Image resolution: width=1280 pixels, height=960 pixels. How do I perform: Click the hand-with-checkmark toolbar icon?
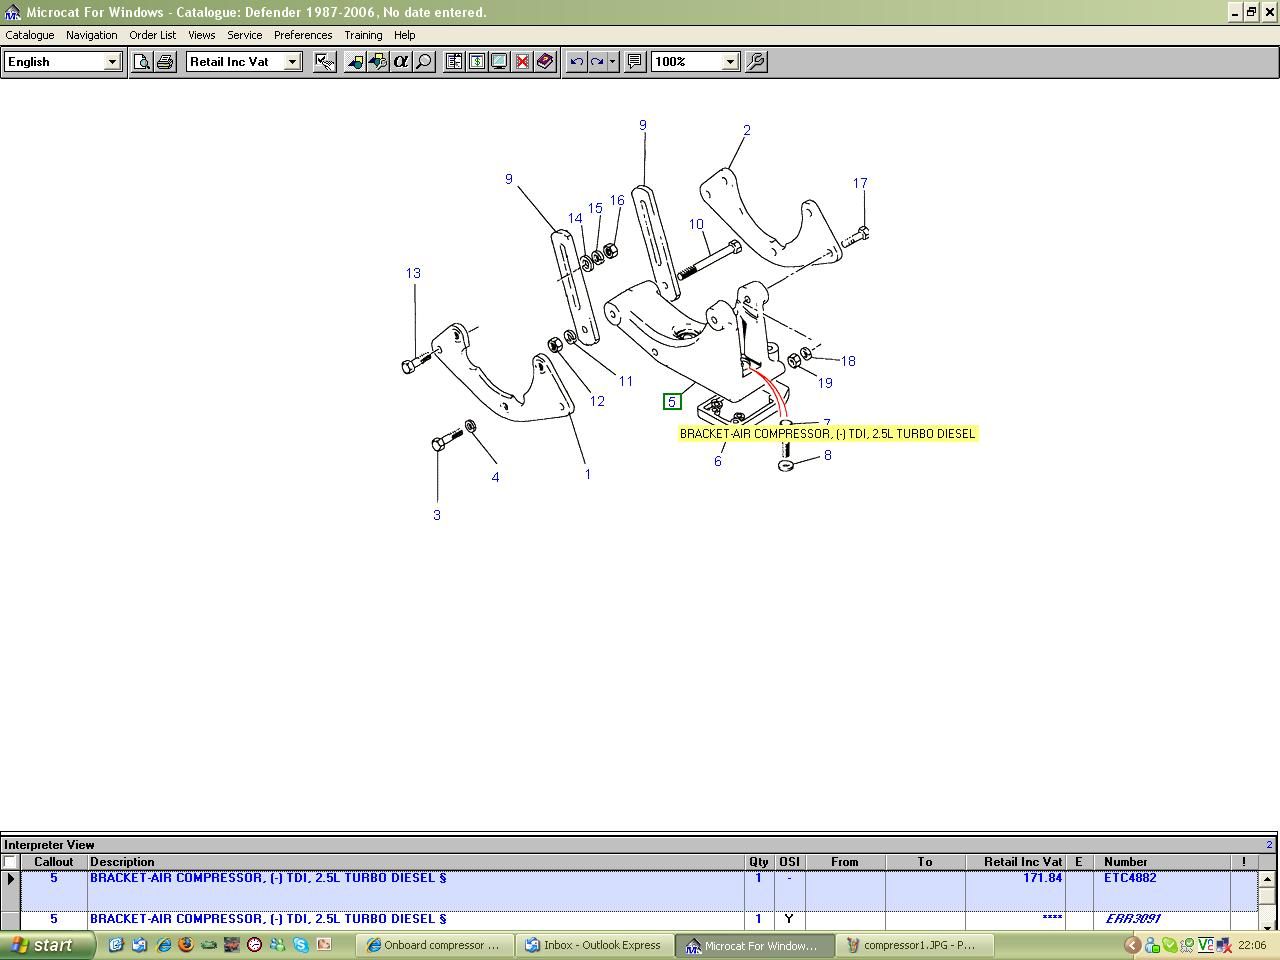coord(325,62)
